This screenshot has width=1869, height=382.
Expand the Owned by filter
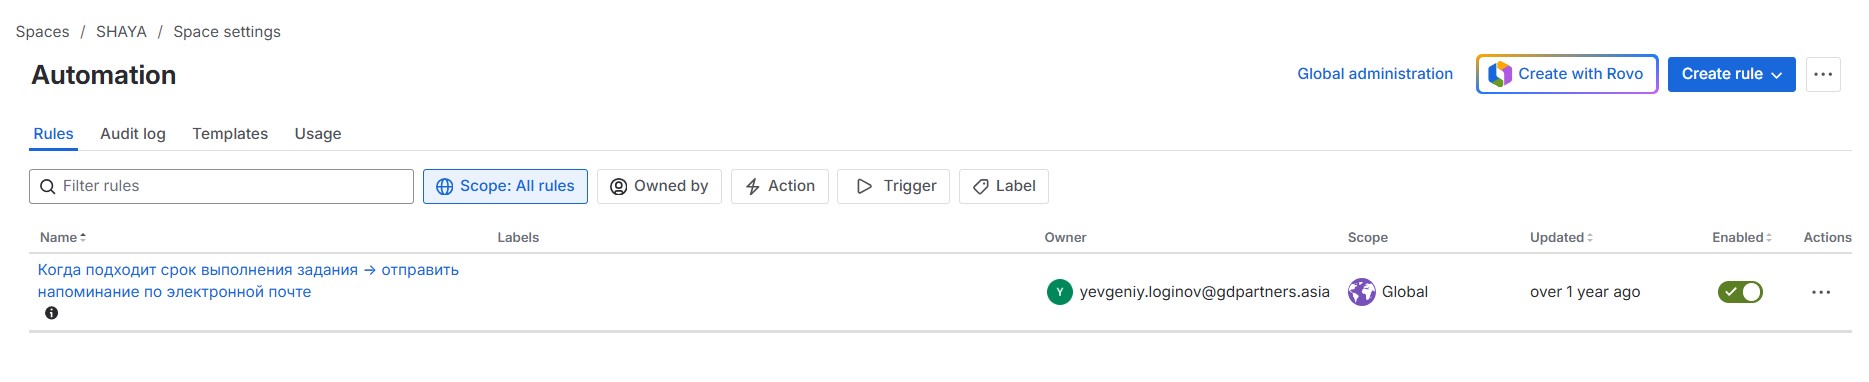click(x=659, y=187)
